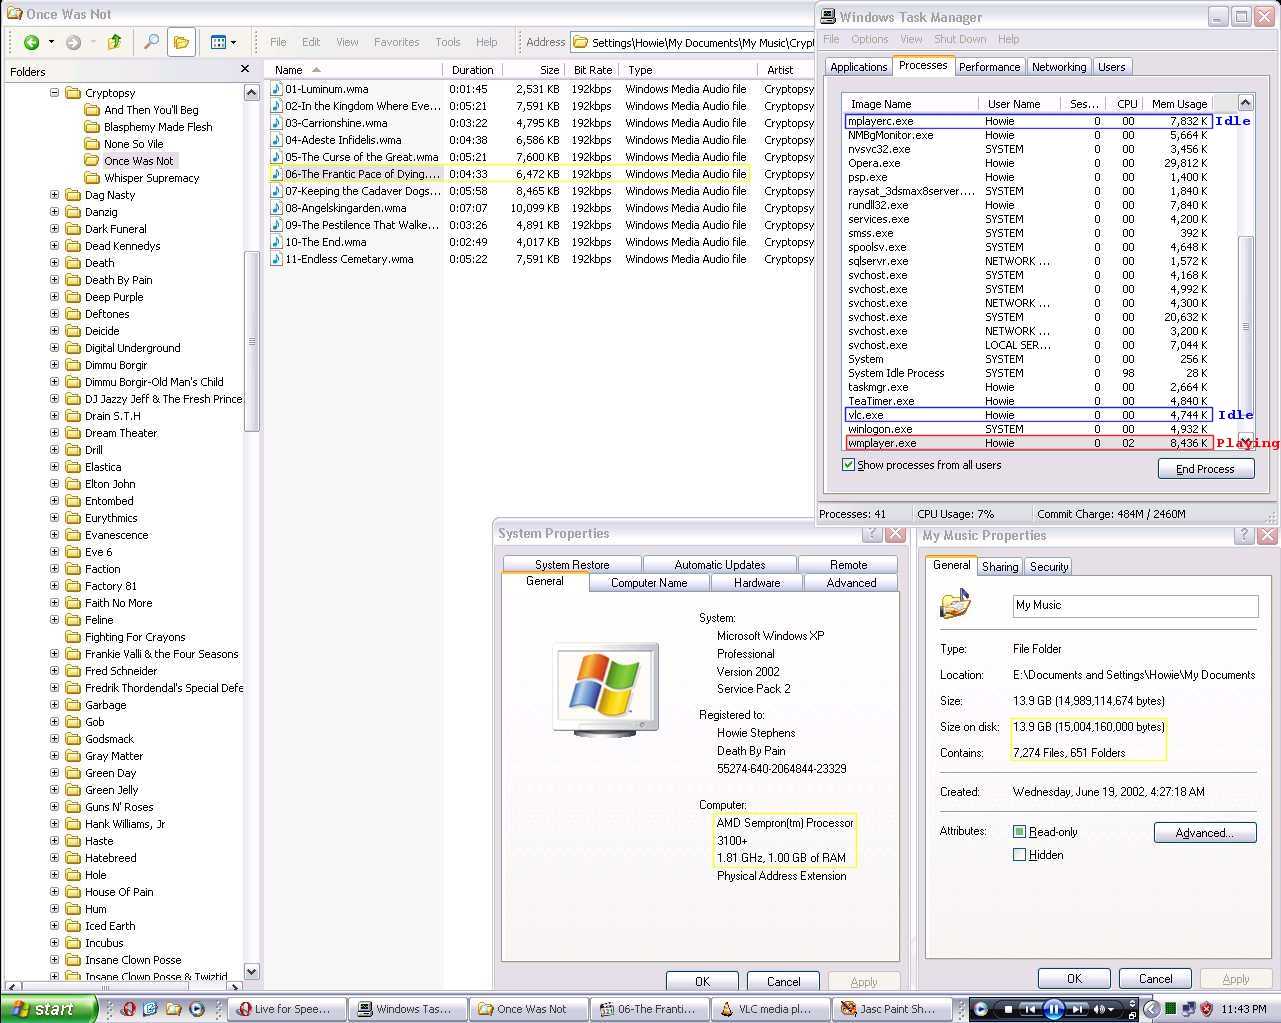
Task: Pause playback in the taskbar media toolbar
Action: tap(1054, 1009)
